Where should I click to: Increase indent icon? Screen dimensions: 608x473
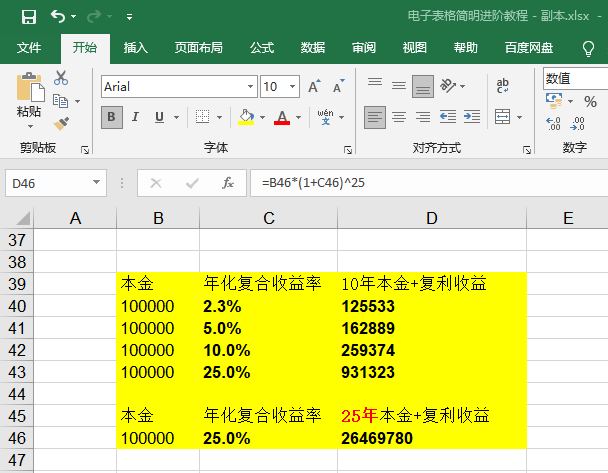[x=472, y=117]
